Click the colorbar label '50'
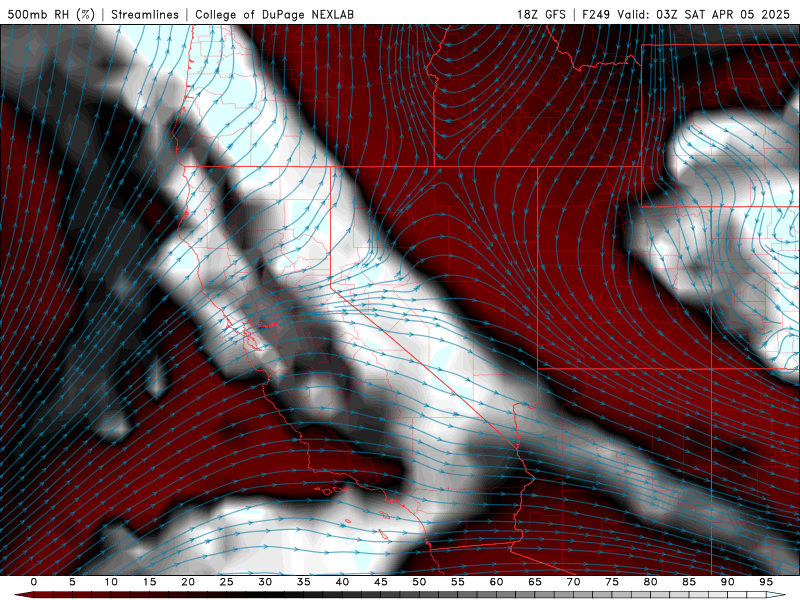The height and width of the screenshot is (600, 800). click(419, 582)
